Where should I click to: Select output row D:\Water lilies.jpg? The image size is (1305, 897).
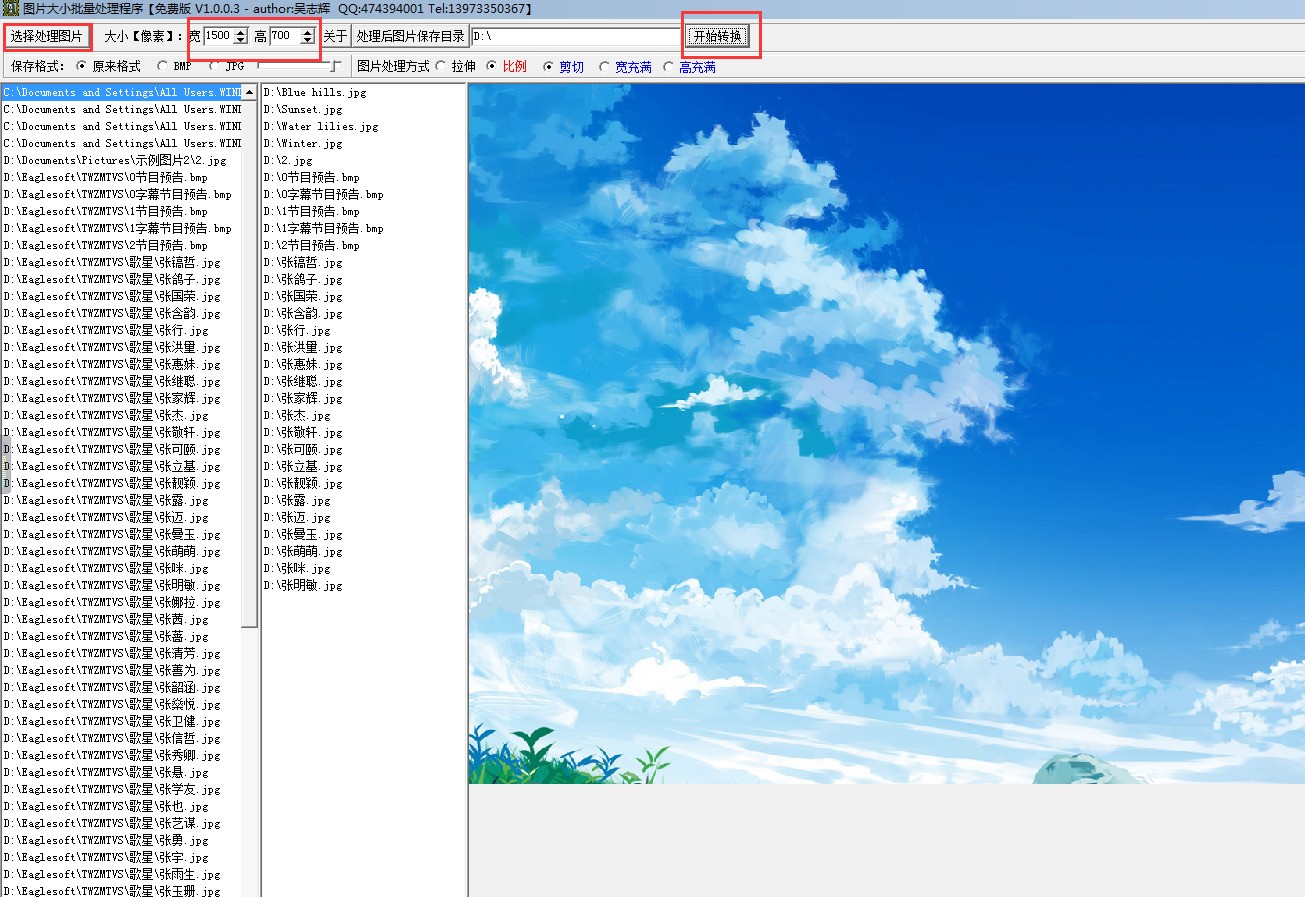pos(364,126)
